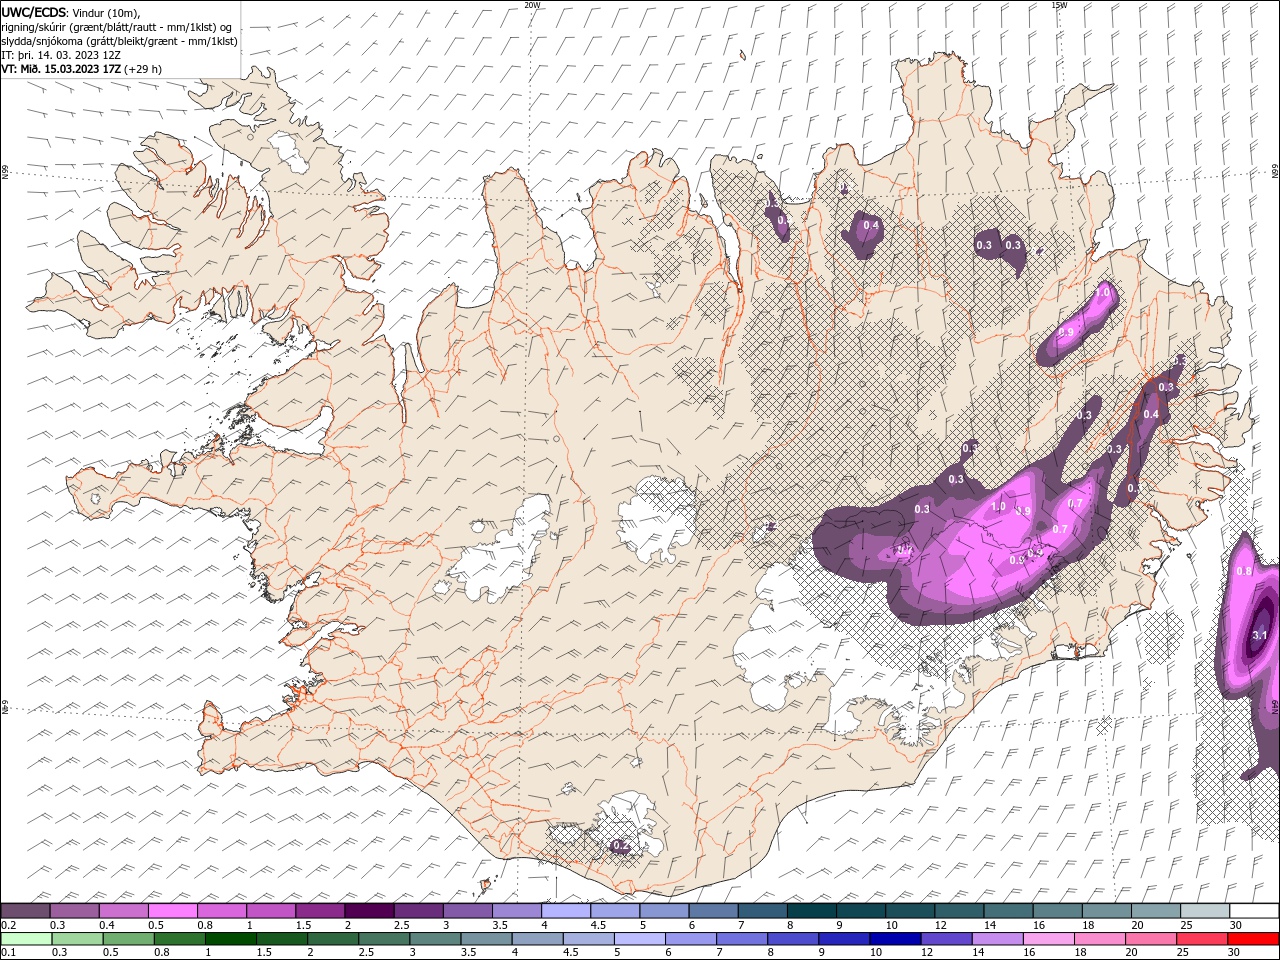This screenshot has height=960, width=1280.
Task: Click the "20W" longitude label
Action: pos(532,5)
